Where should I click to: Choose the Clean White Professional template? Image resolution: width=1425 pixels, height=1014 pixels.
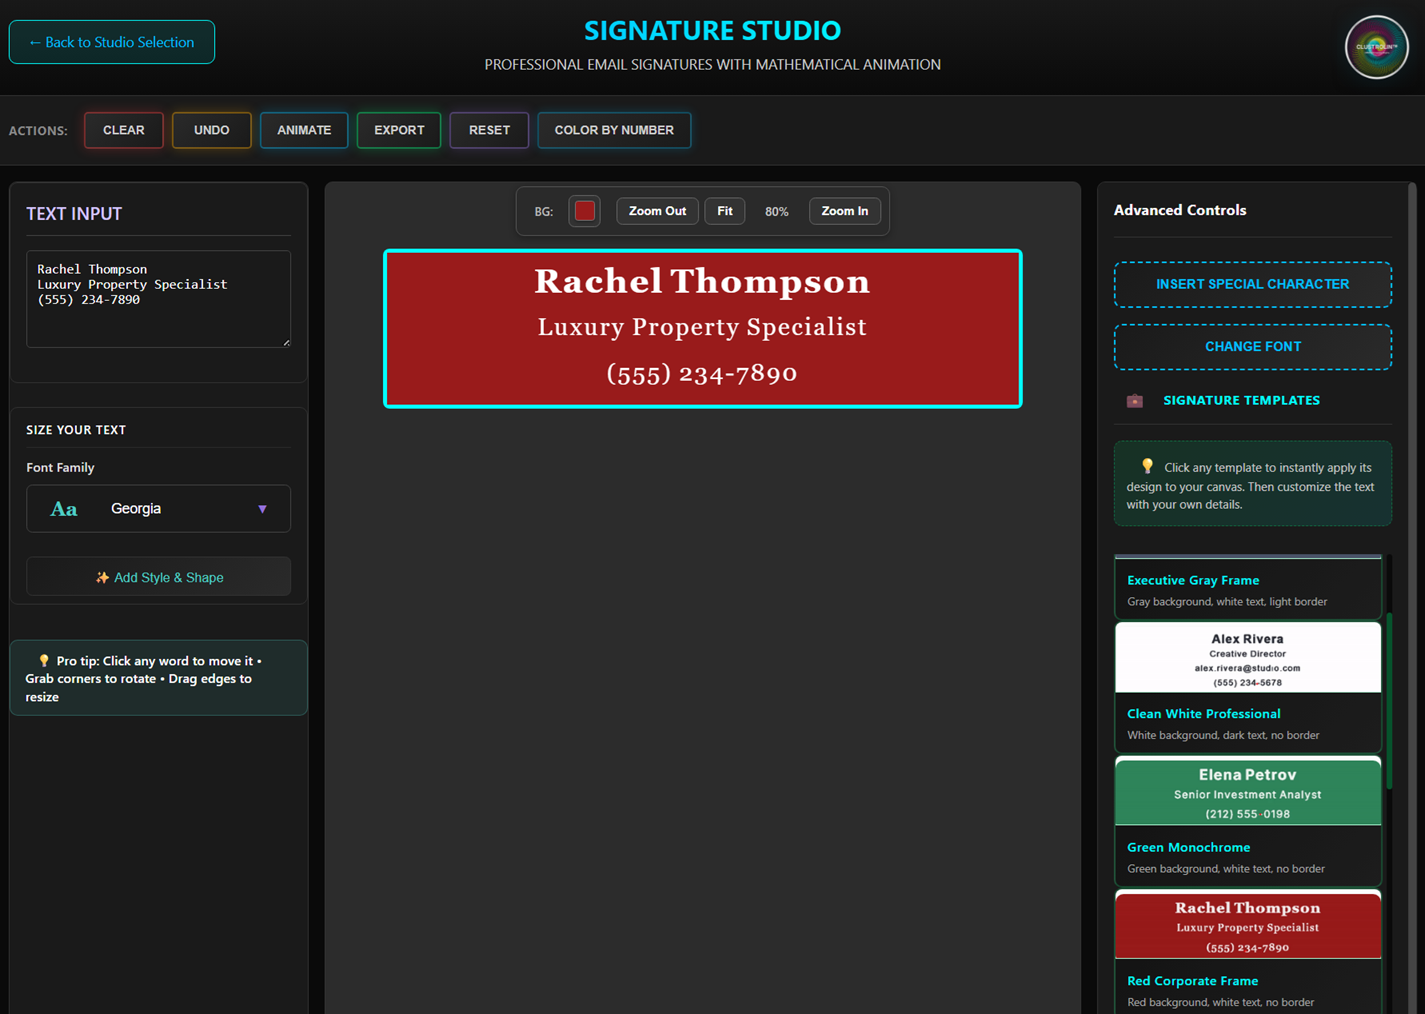(1247, 687)
